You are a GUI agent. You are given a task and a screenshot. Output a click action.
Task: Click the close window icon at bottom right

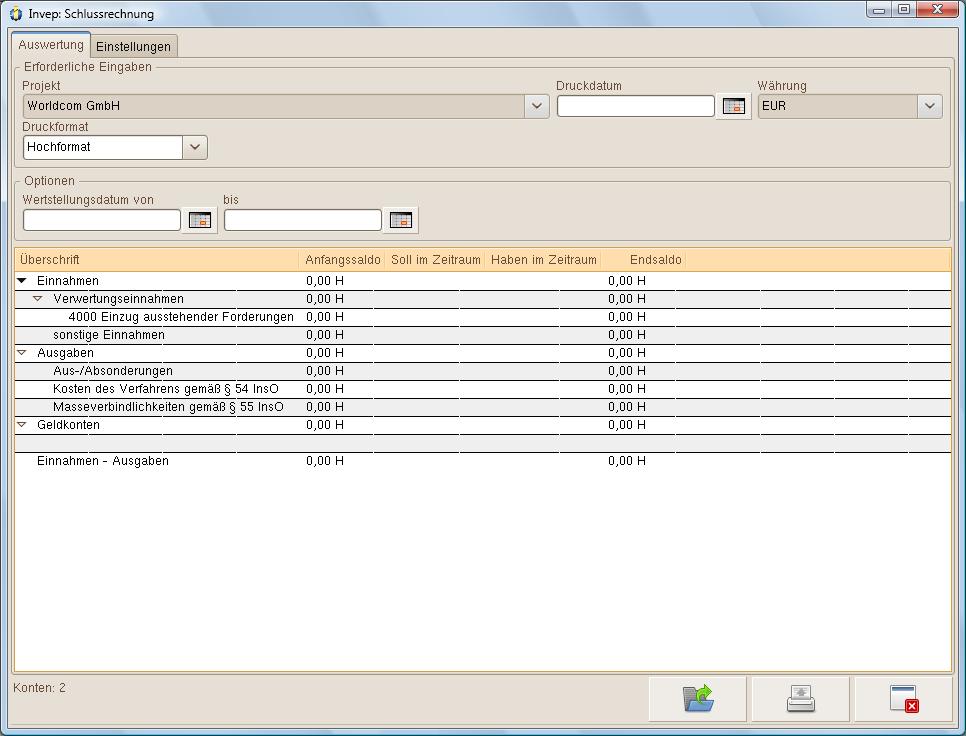[x=904, y=699]
